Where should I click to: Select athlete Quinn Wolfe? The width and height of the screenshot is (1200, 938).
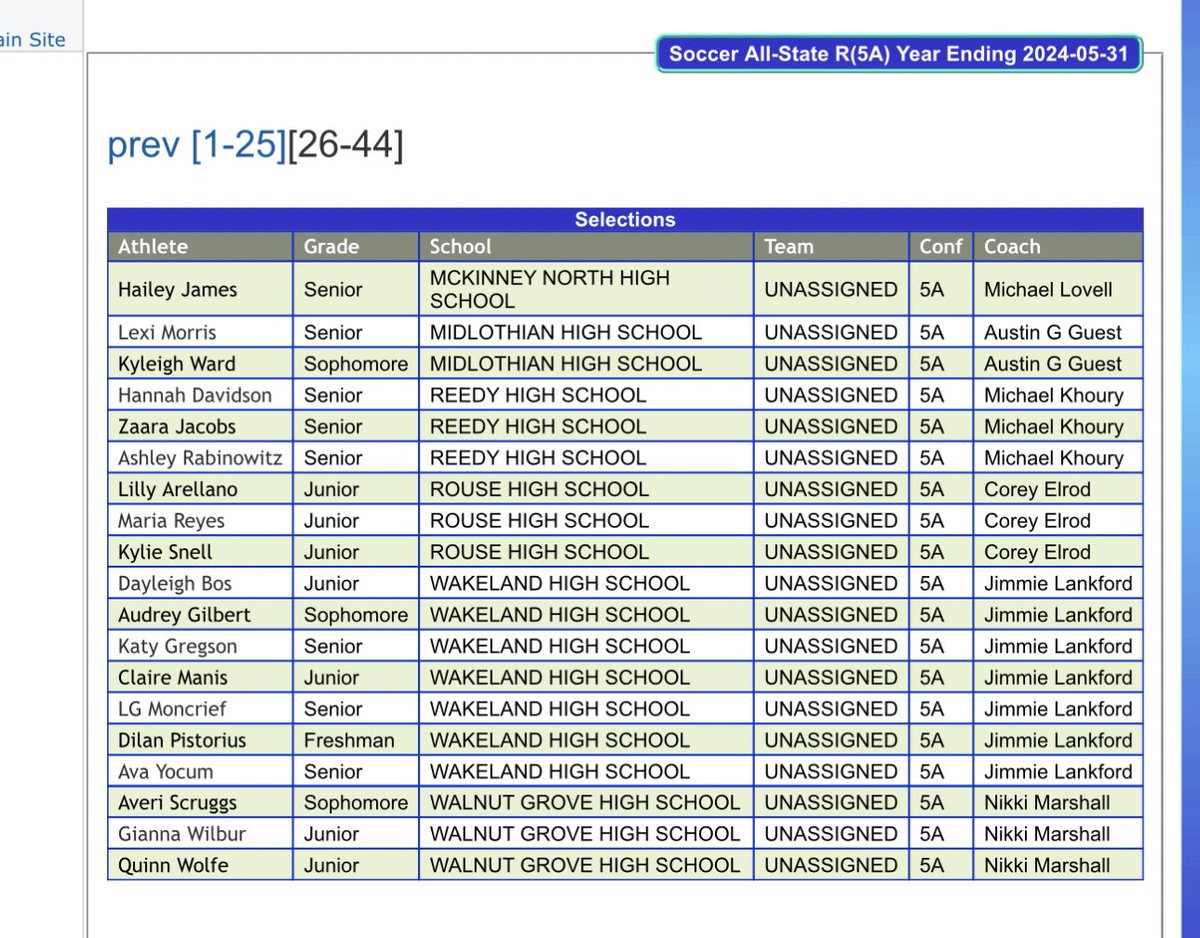[173, 866]
